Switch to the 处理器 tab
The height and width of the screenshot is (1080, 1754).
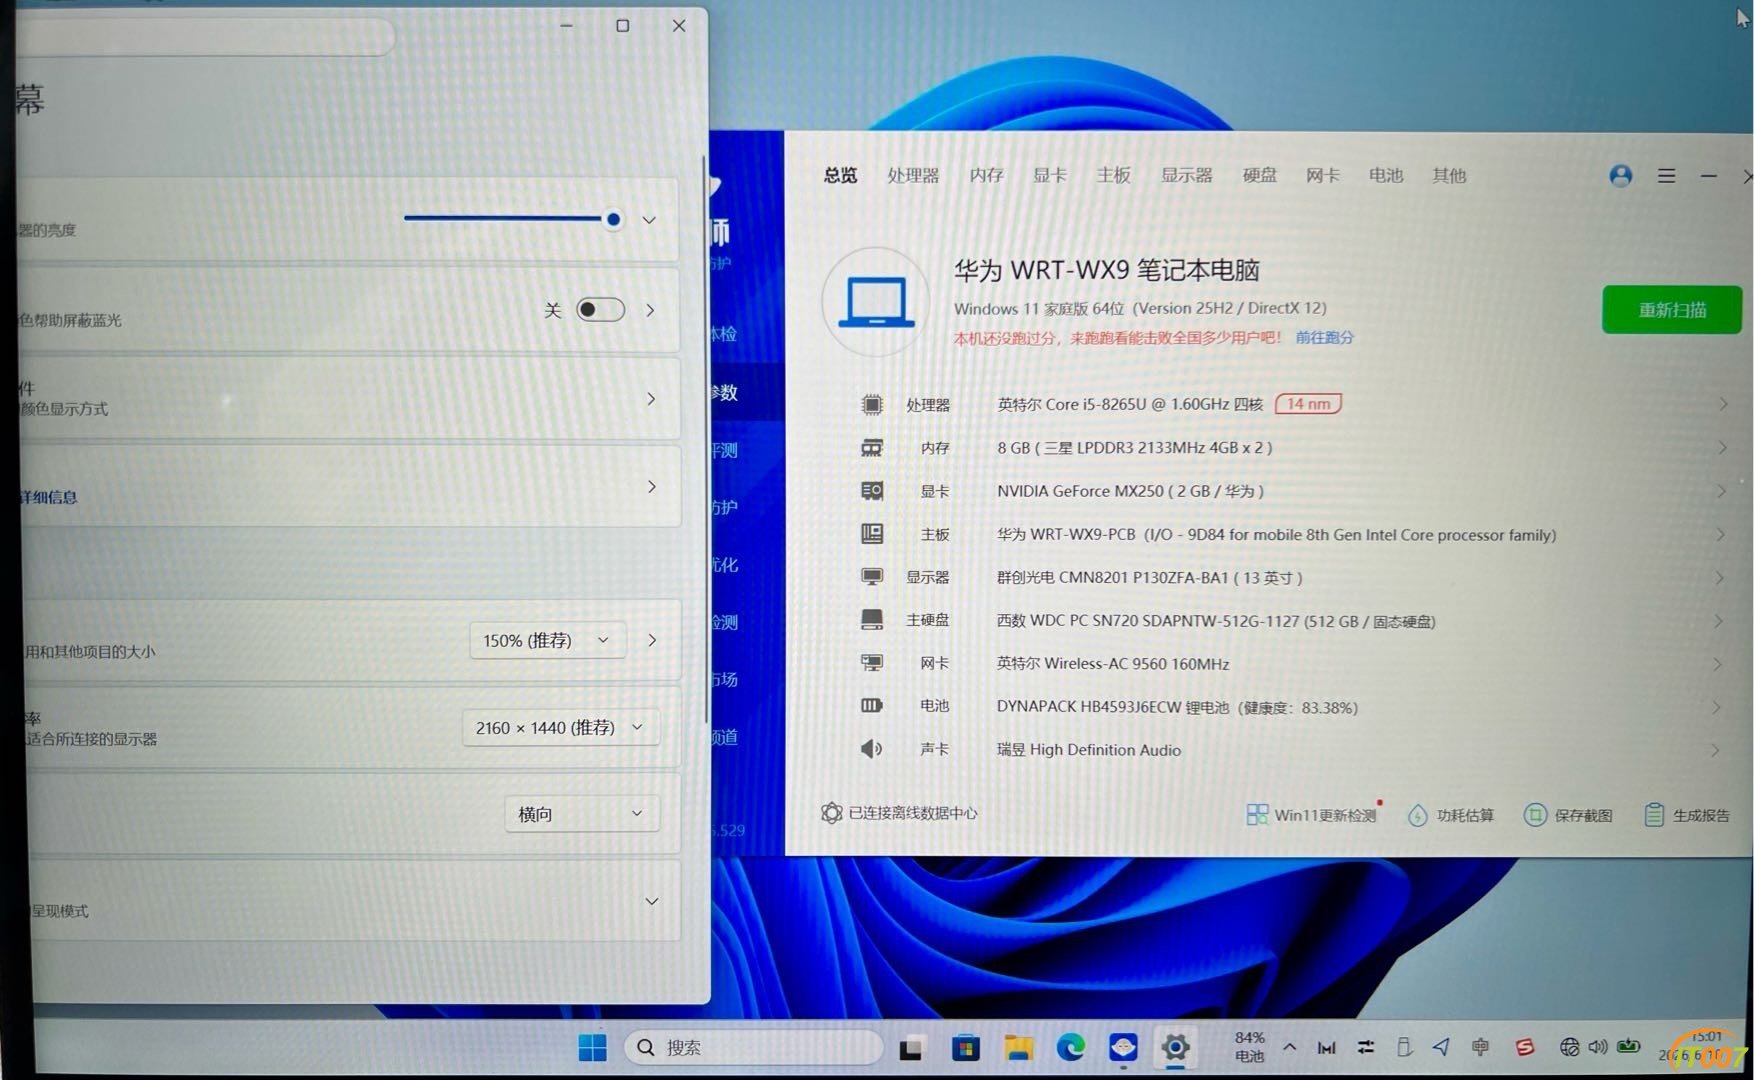point(913,175)
